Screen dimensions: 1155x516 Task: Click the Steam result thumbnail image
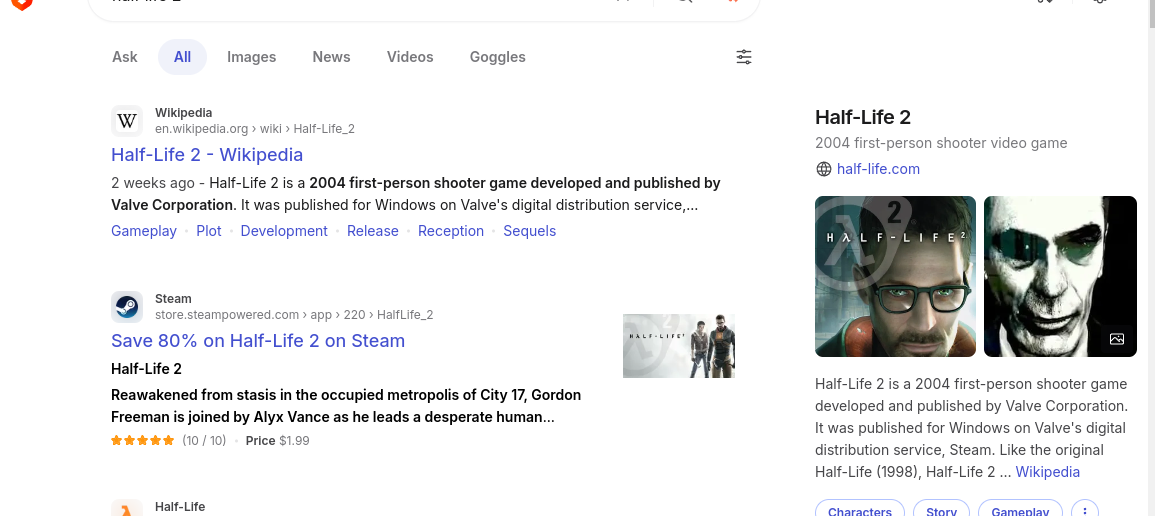point(678,346)
